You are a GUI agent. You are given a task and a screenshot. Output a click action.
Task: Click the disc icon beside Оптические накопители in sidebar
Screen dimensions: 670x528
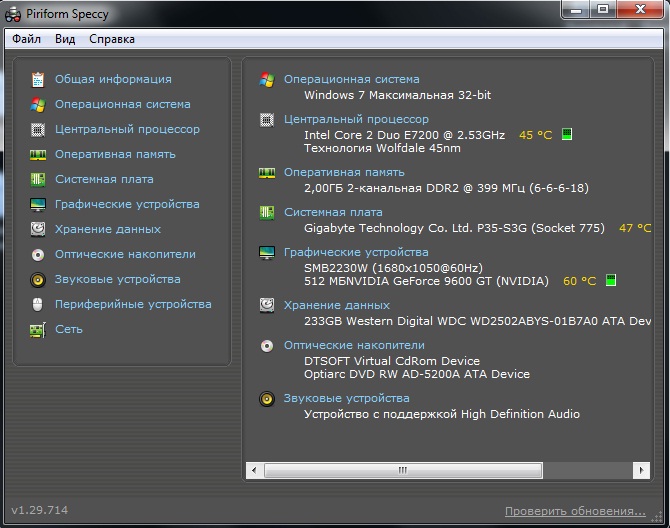[x=38, y=254]
